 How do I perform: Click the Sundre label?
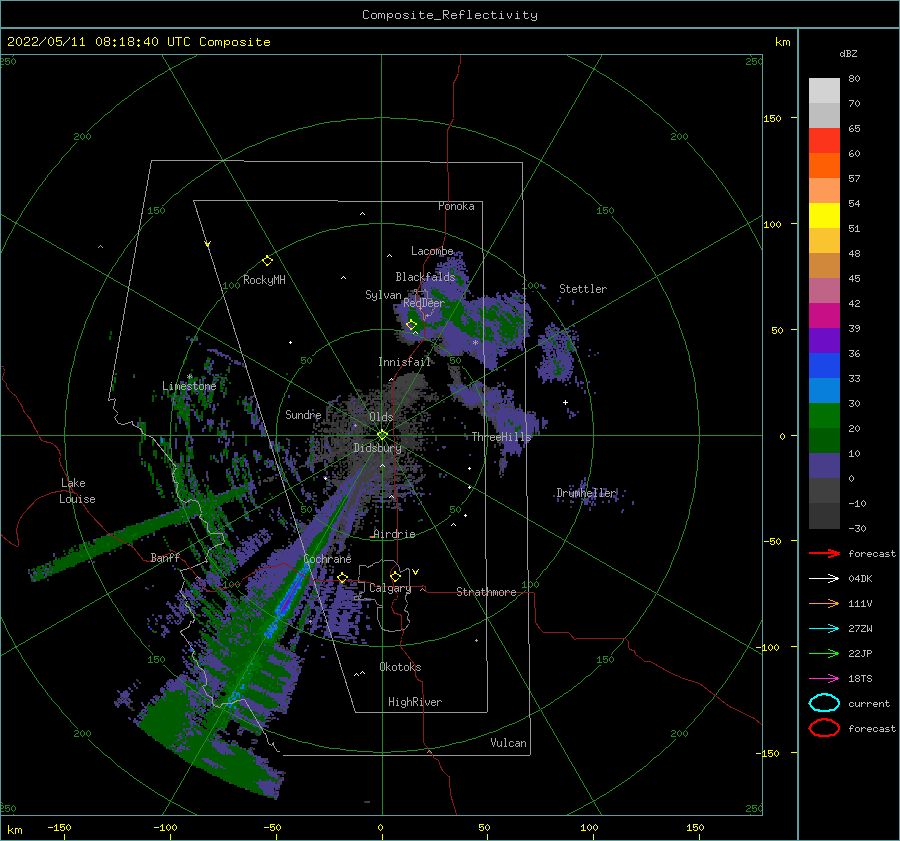(303, 415)
